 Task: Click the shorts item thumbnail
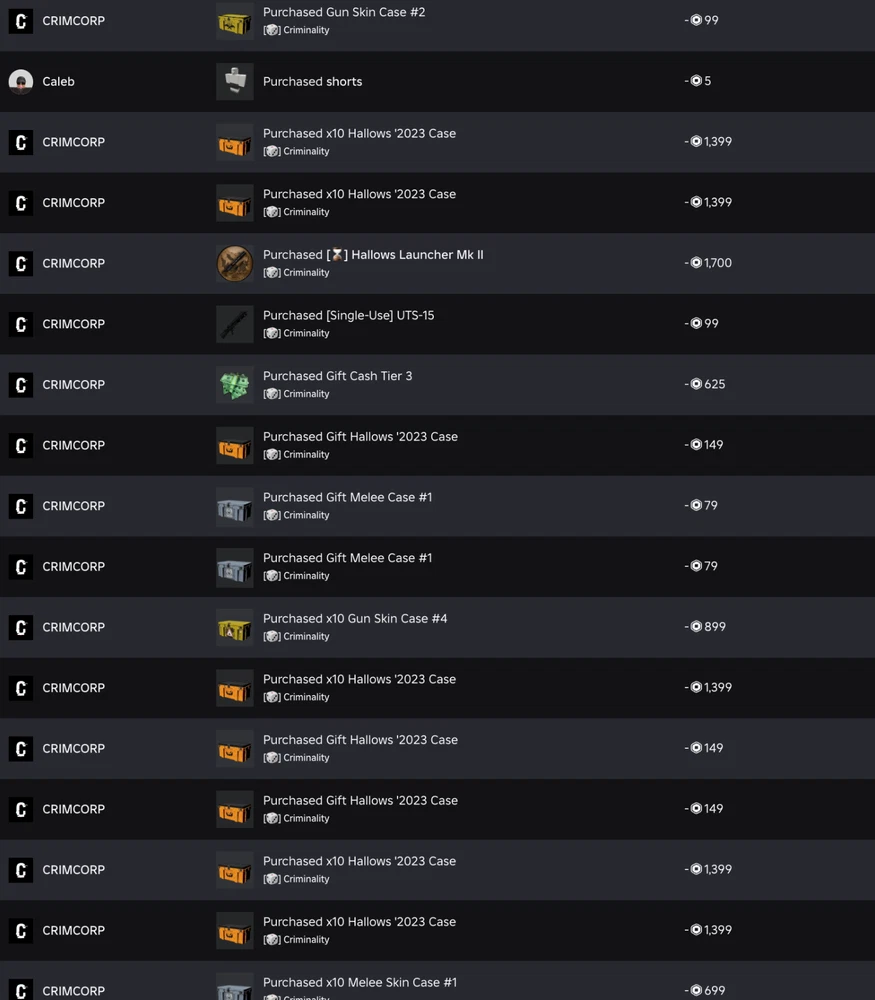235,82
